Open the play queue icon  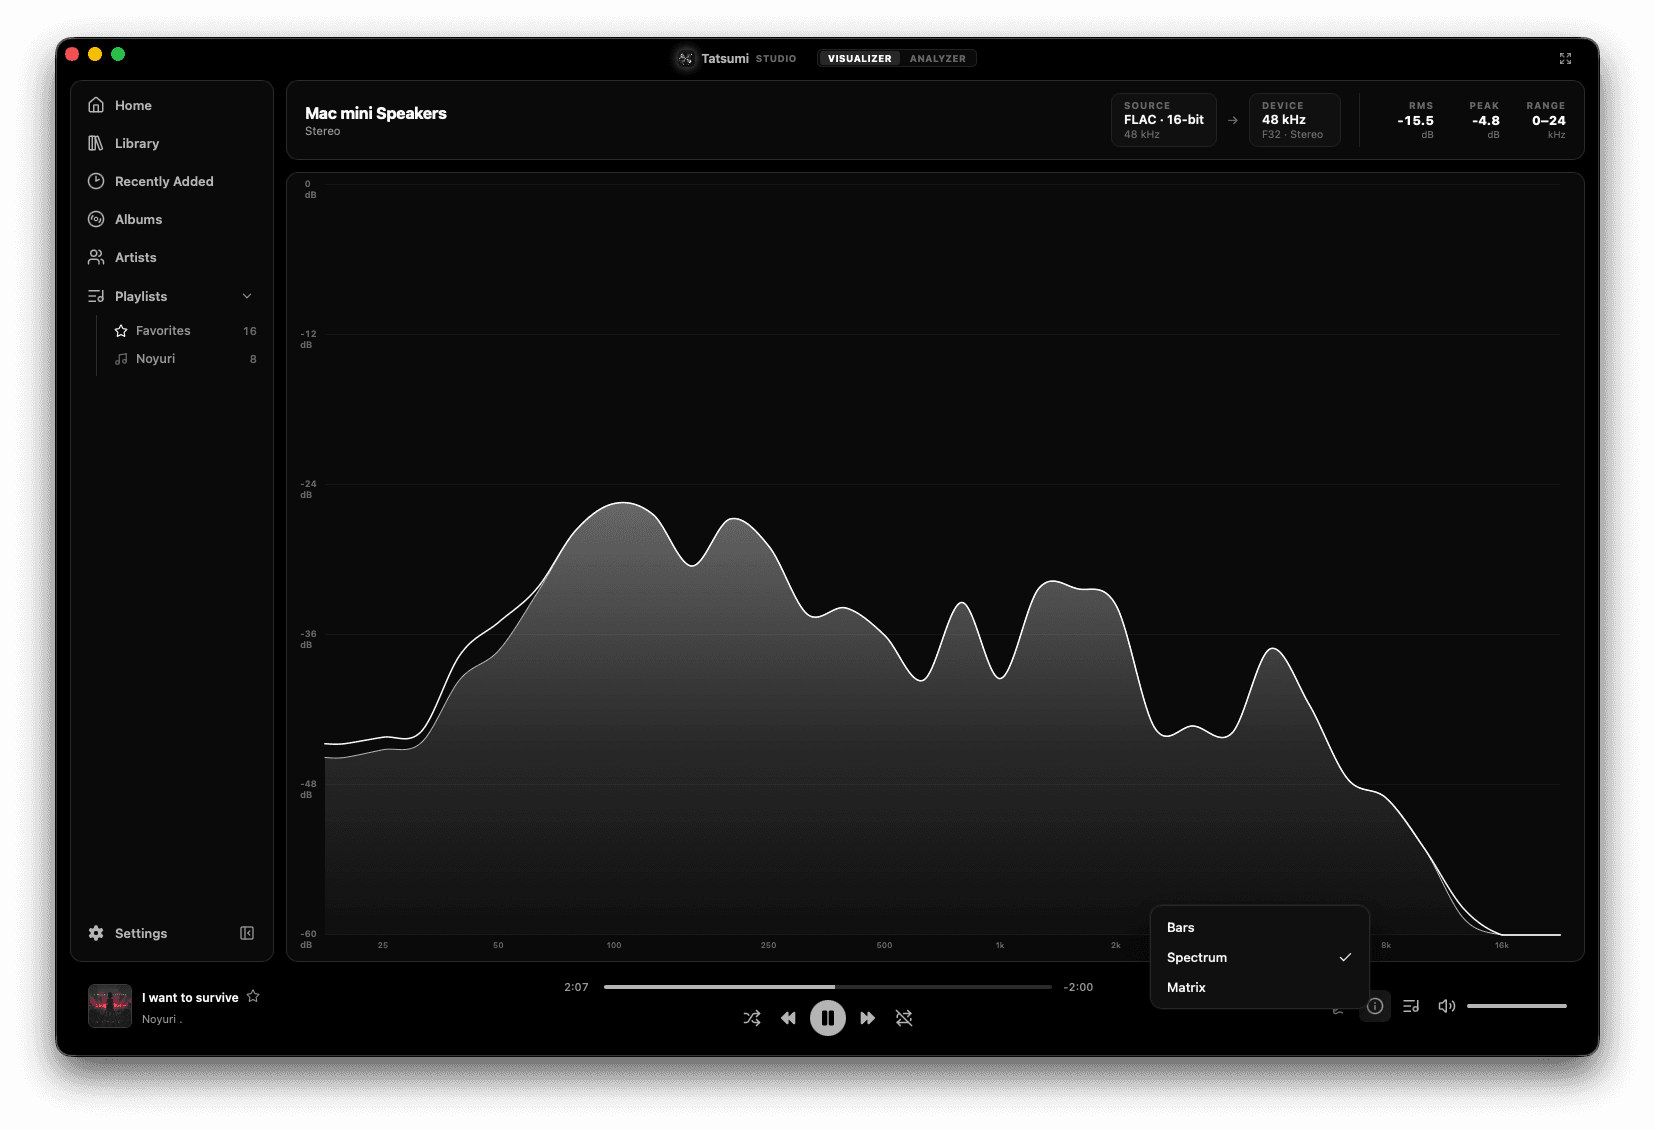click(1411, 1006)
